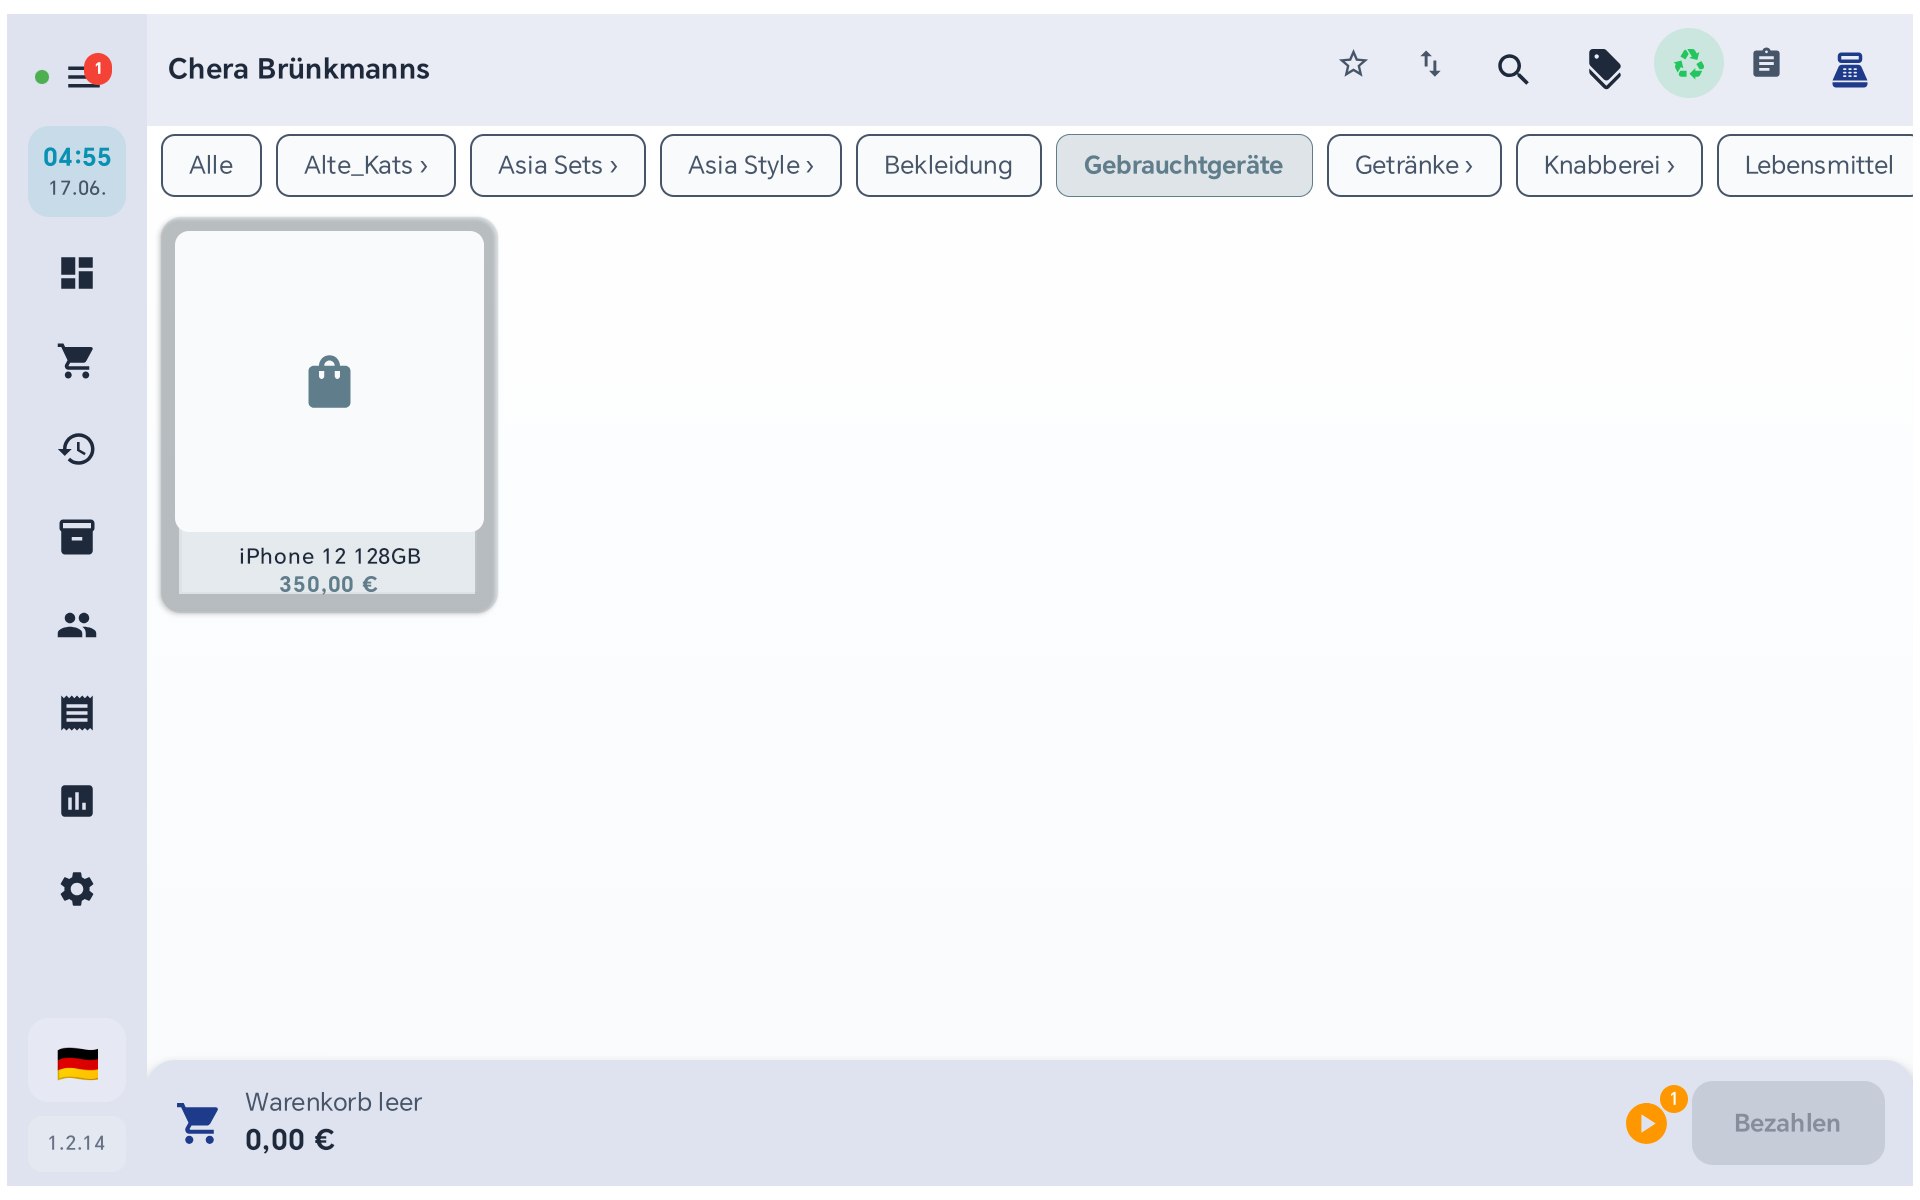Expand the Alte_Kats category
This screenshot has width=1920, height=1200.
click(x=366, y=165)
